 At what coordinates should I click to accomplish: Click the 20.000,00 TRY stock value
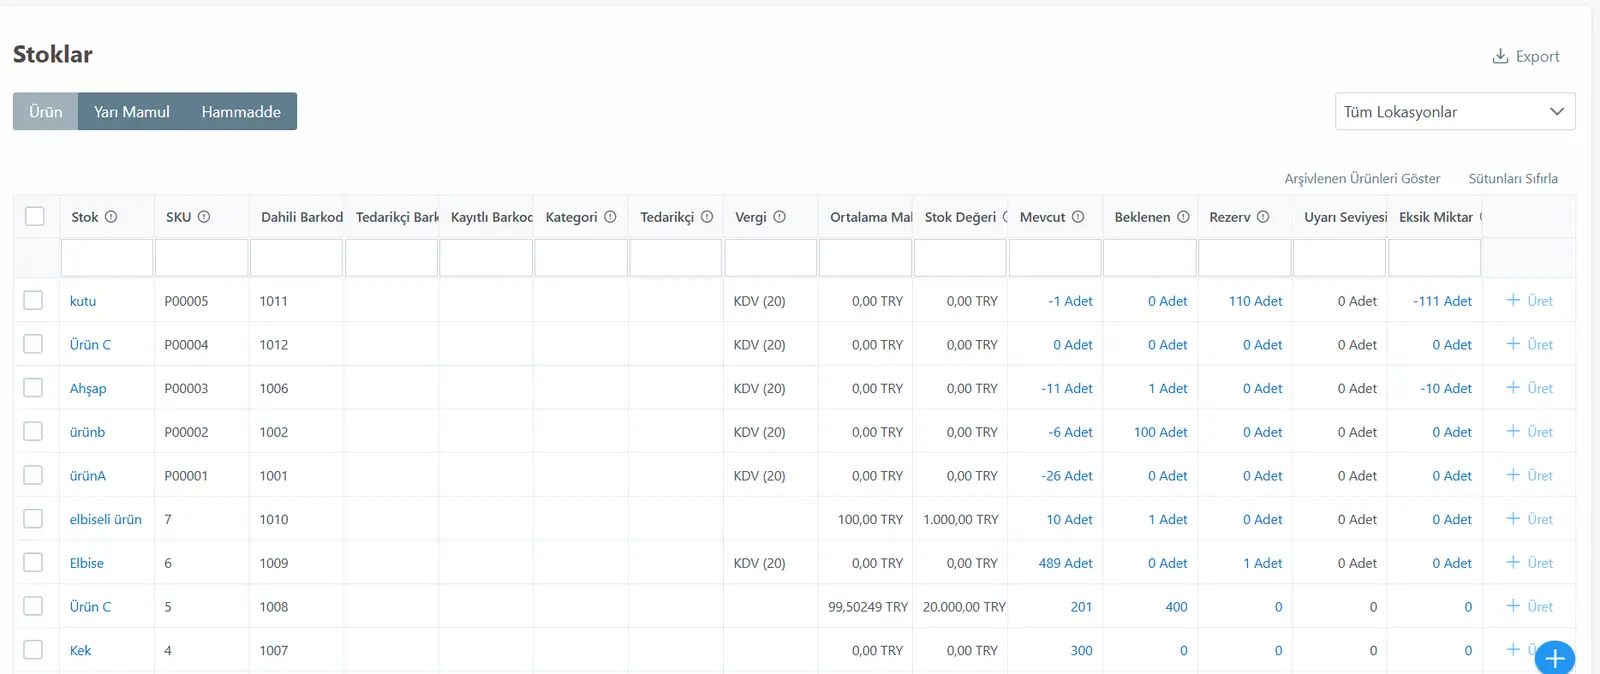(x=964, y=607)
